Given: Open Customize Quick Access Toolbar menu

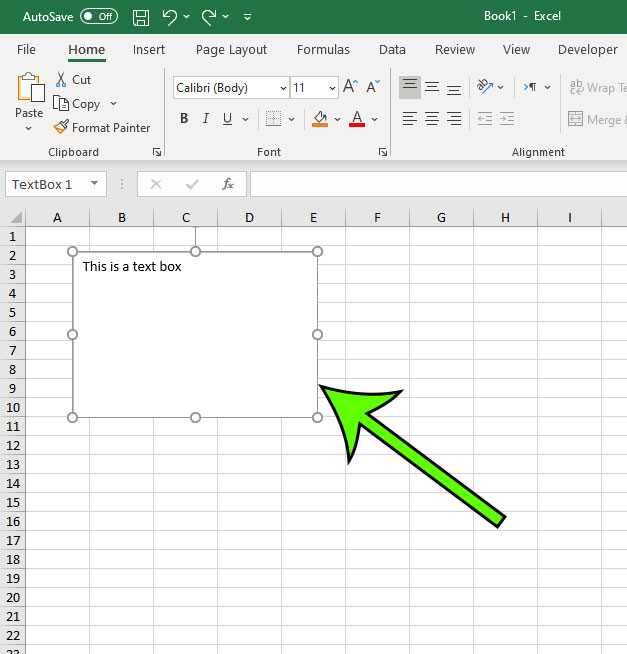Looking at the screenshot, I should (247, 17).
